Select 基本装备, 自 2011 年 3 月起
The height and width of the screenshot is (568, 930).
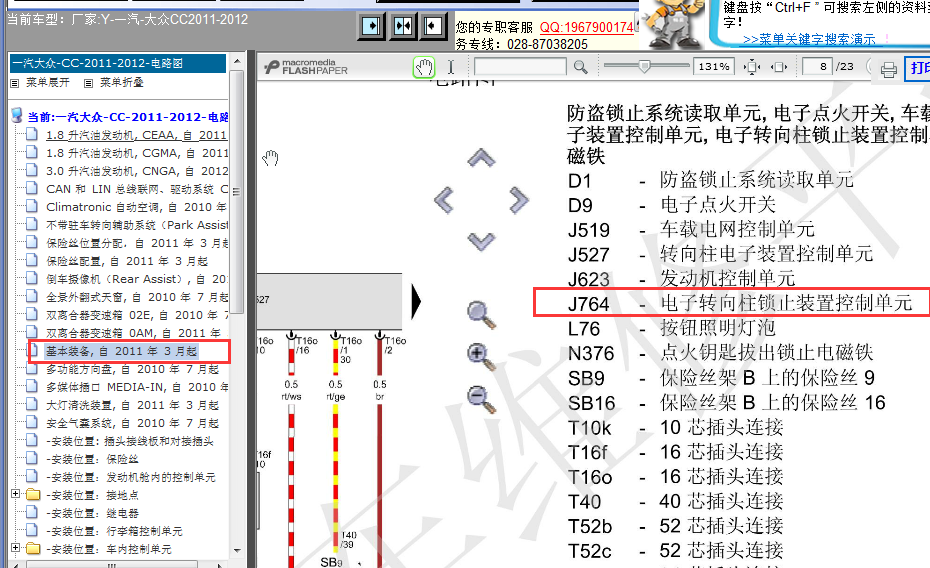tap(122, 351)
